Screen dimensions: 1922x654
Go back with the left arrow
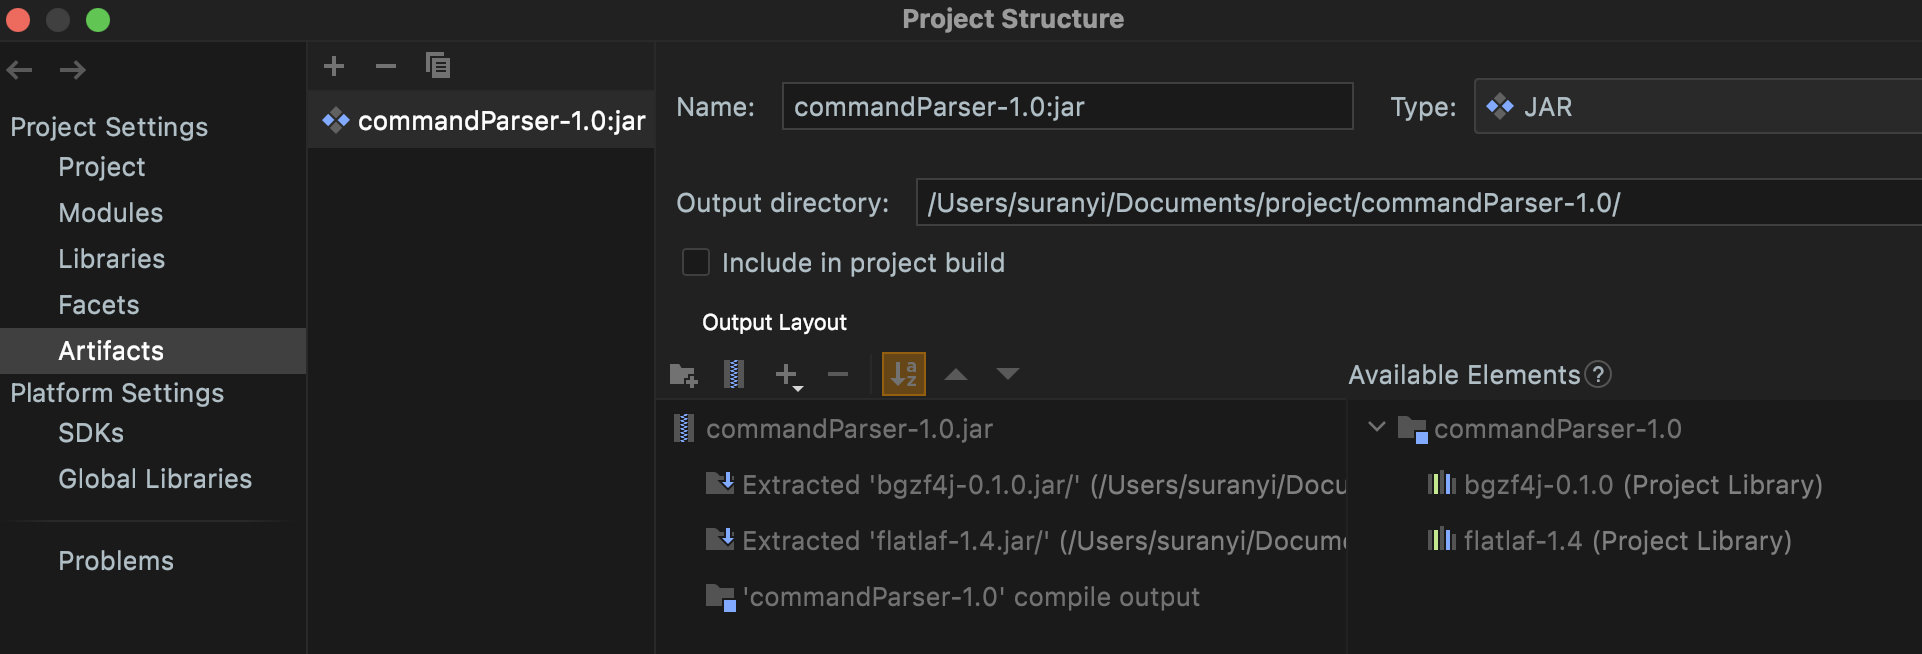20,70
